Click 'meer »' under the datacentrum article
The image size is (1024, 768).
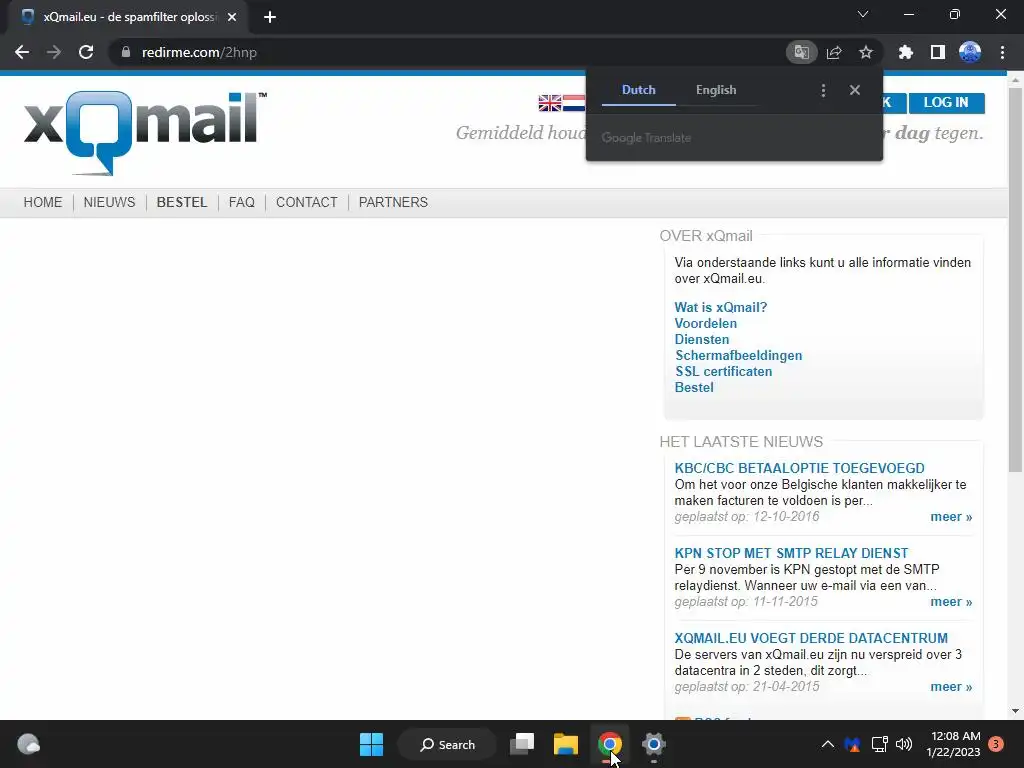(951, 687)
